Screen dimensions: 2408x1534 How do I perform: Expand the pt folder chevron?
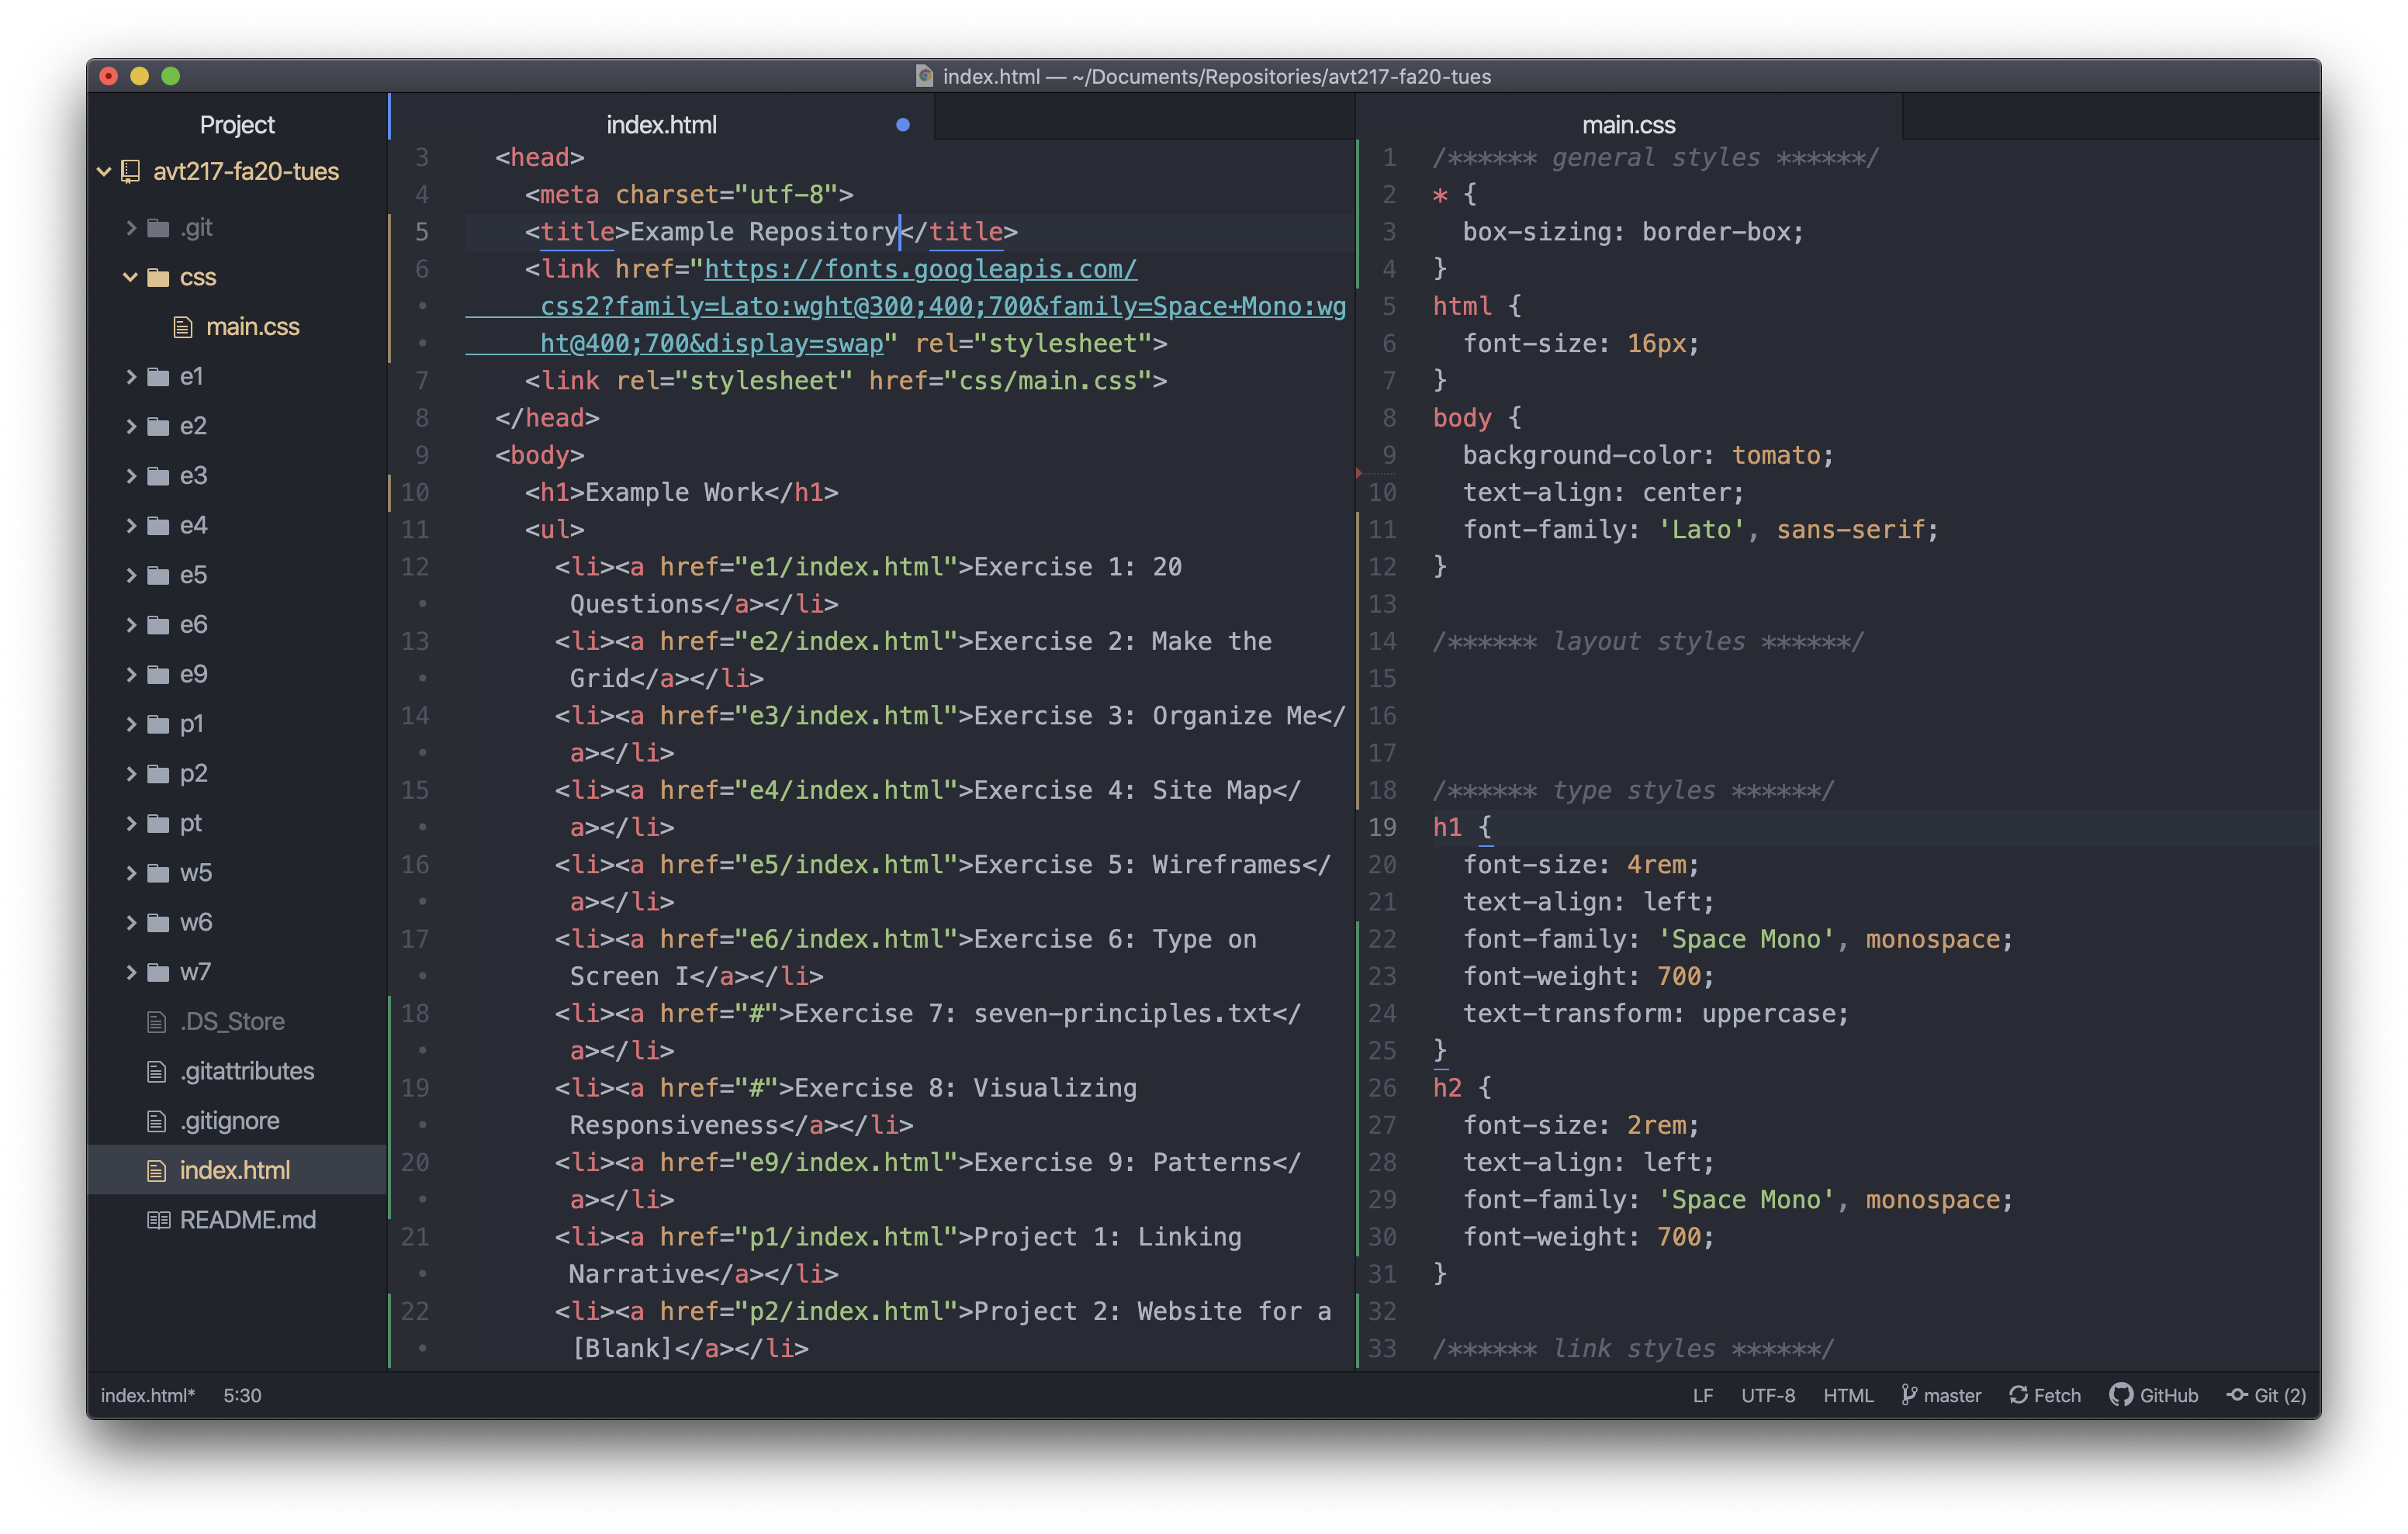tap(131, 824)
